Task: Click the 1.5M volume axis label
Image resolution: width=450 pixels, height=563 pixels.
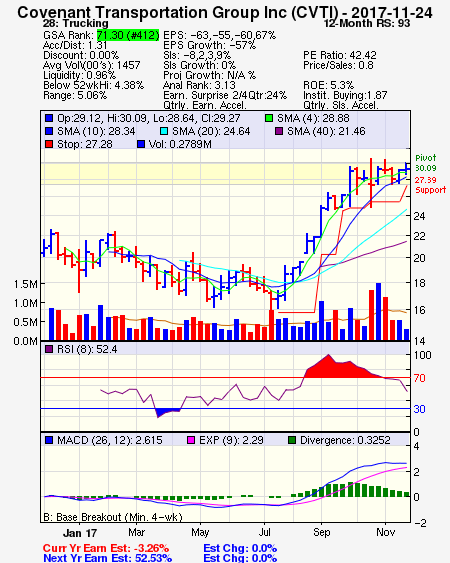Action: (x=25, y=284)
